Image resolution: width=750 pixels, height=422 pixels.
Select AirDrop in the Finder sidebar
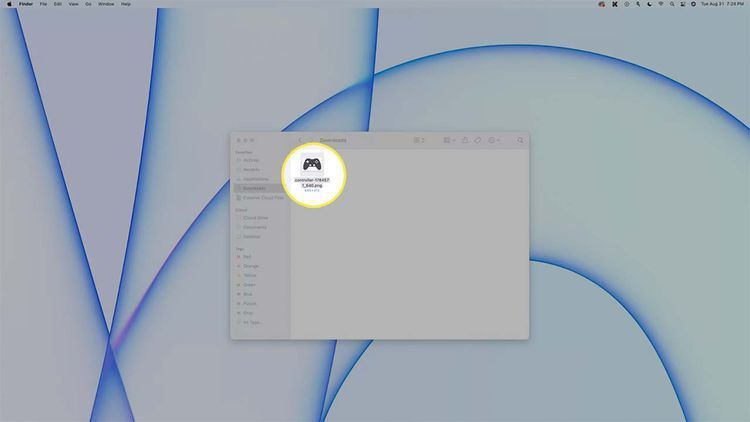click(x=250, y=160)
